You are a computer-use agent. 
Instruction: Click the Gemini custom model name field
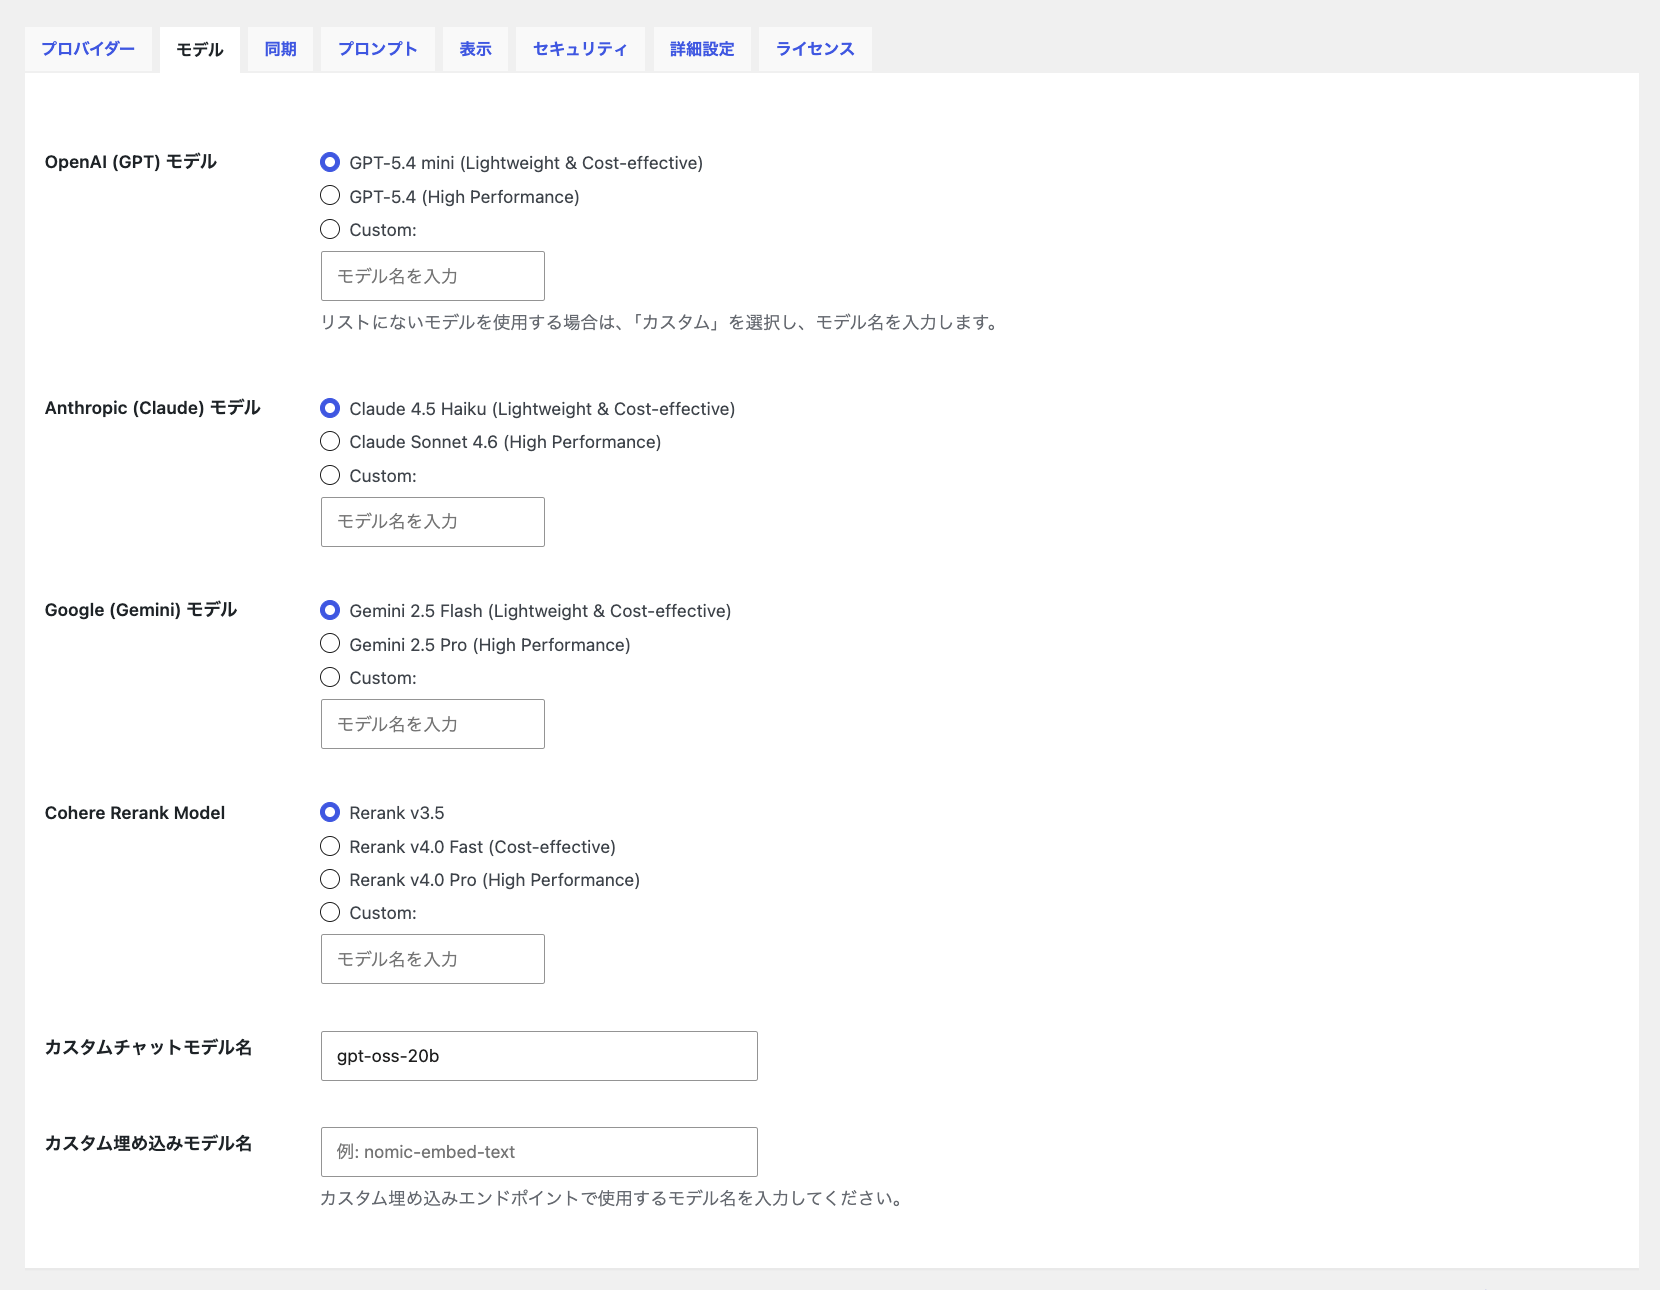433,724
